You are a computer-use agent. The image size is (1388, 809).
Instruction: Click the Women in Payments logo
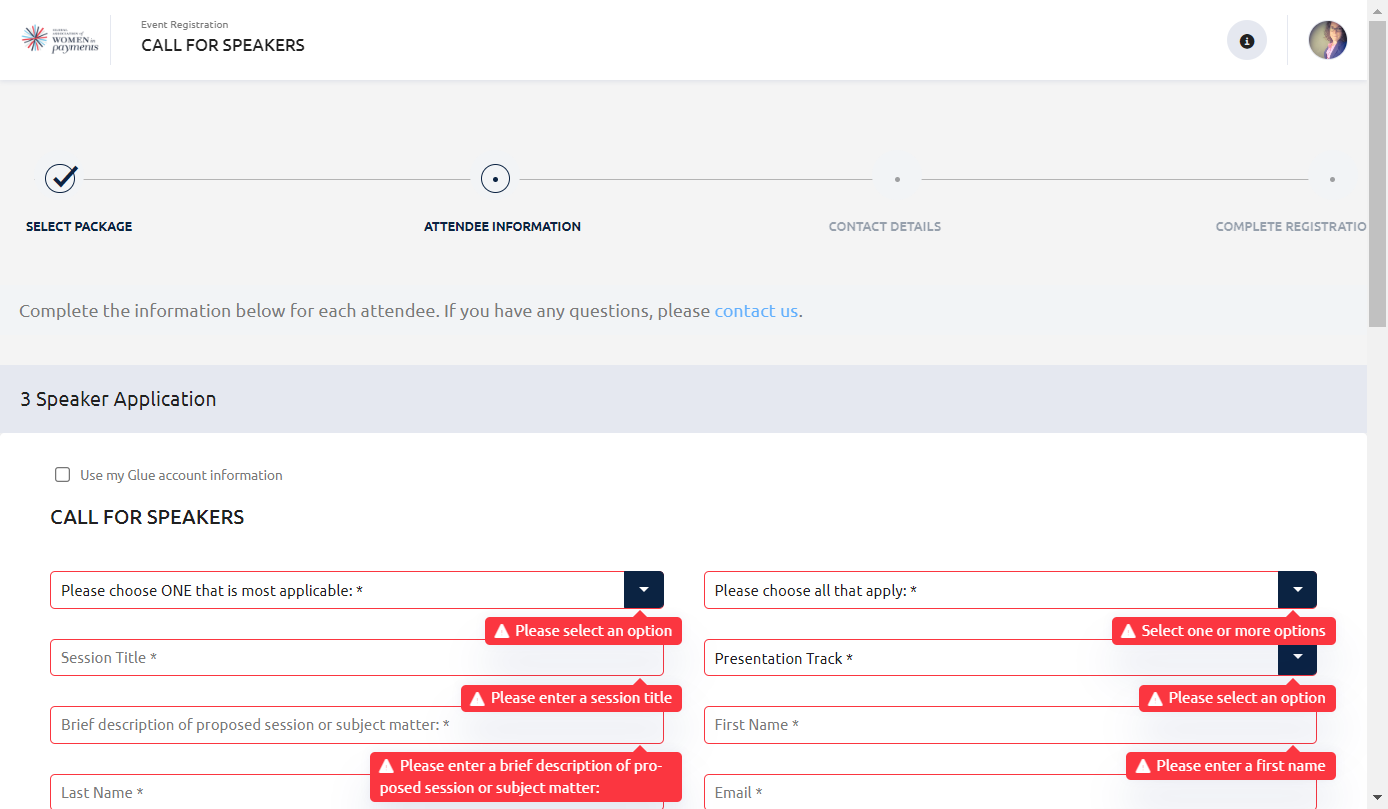[60, 40]
